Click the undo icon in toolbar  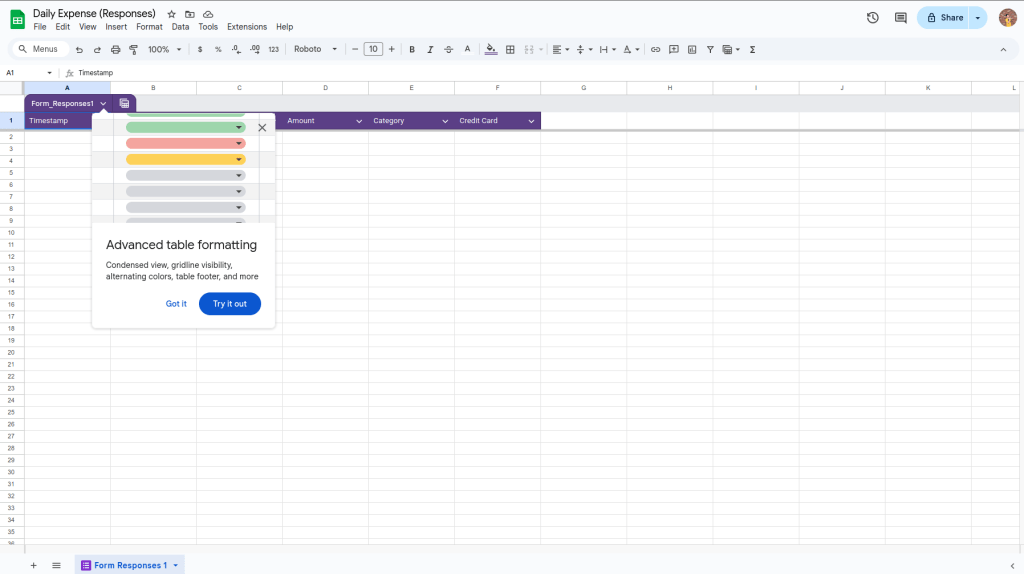[79, 49]
